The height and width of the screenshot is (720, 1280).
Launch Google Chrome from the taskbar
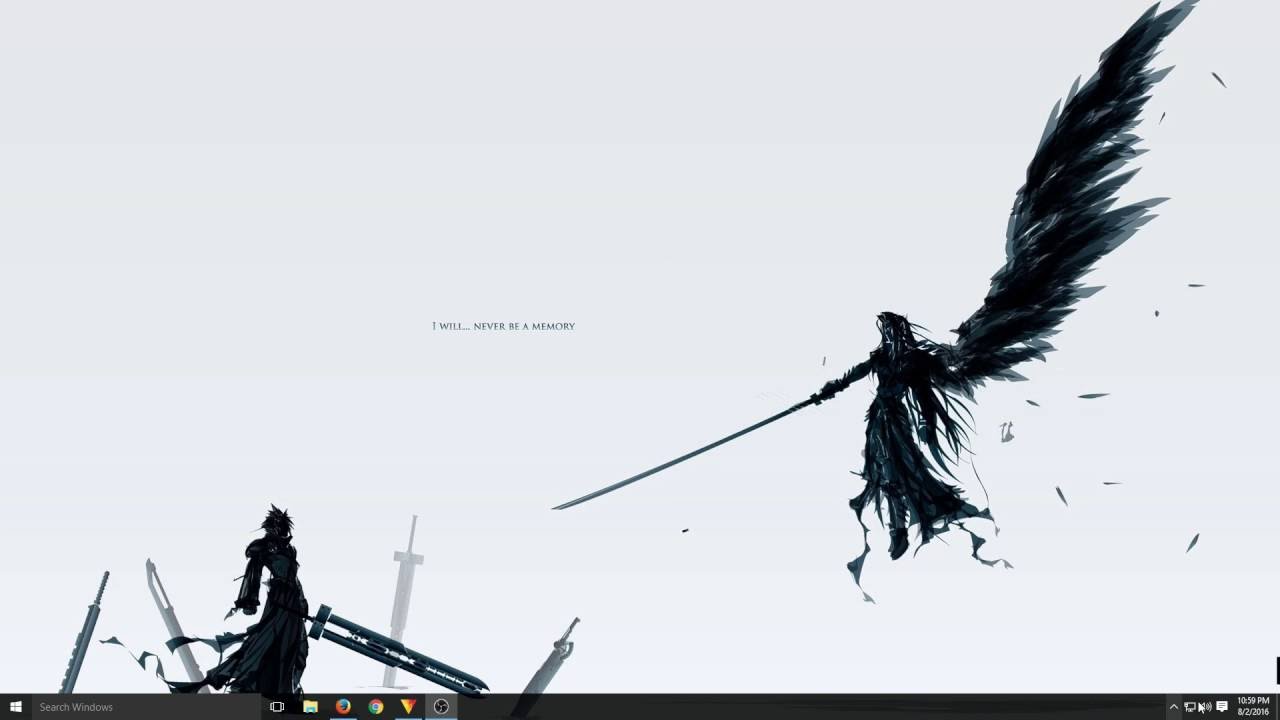click(376, 707)
